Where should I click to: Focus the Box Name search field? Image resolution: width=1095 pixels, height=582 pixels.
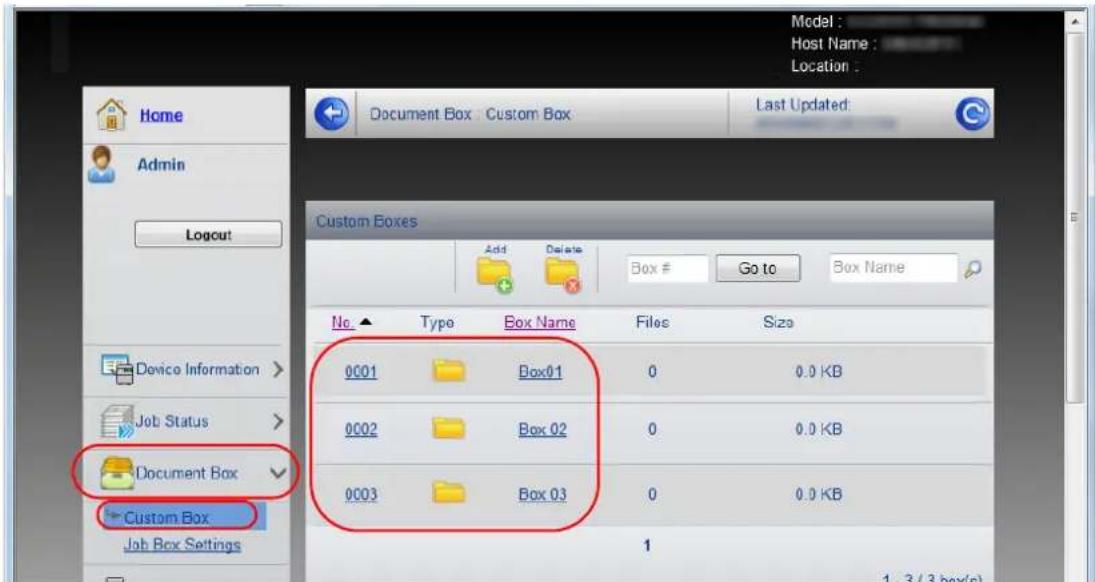[892, 268]
